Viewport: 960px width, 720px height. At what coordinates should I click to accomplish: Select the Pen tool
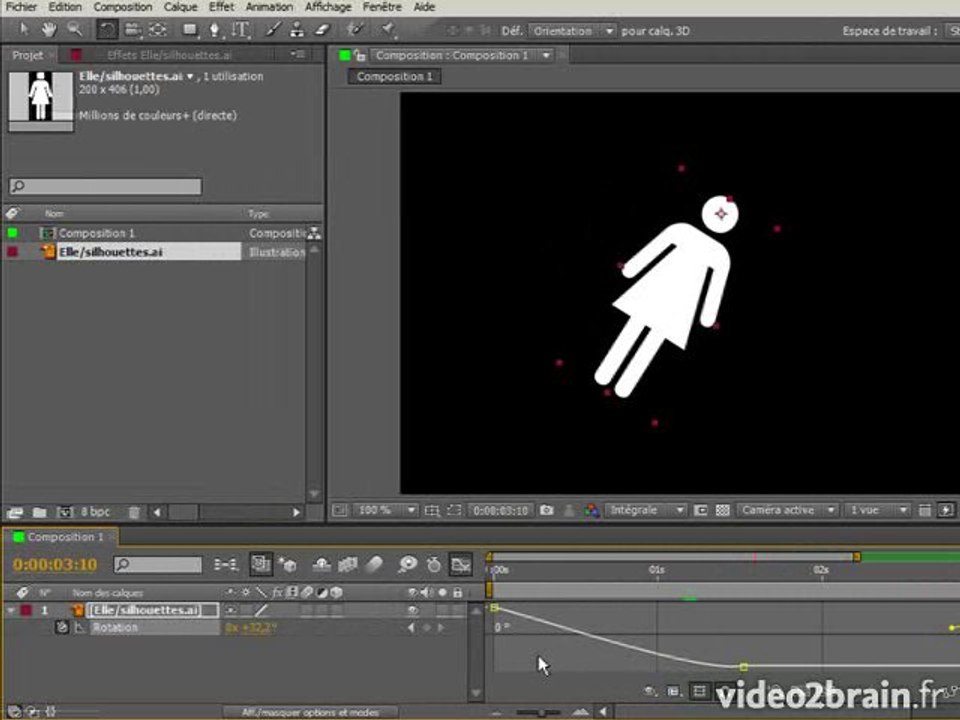point(216,29)
